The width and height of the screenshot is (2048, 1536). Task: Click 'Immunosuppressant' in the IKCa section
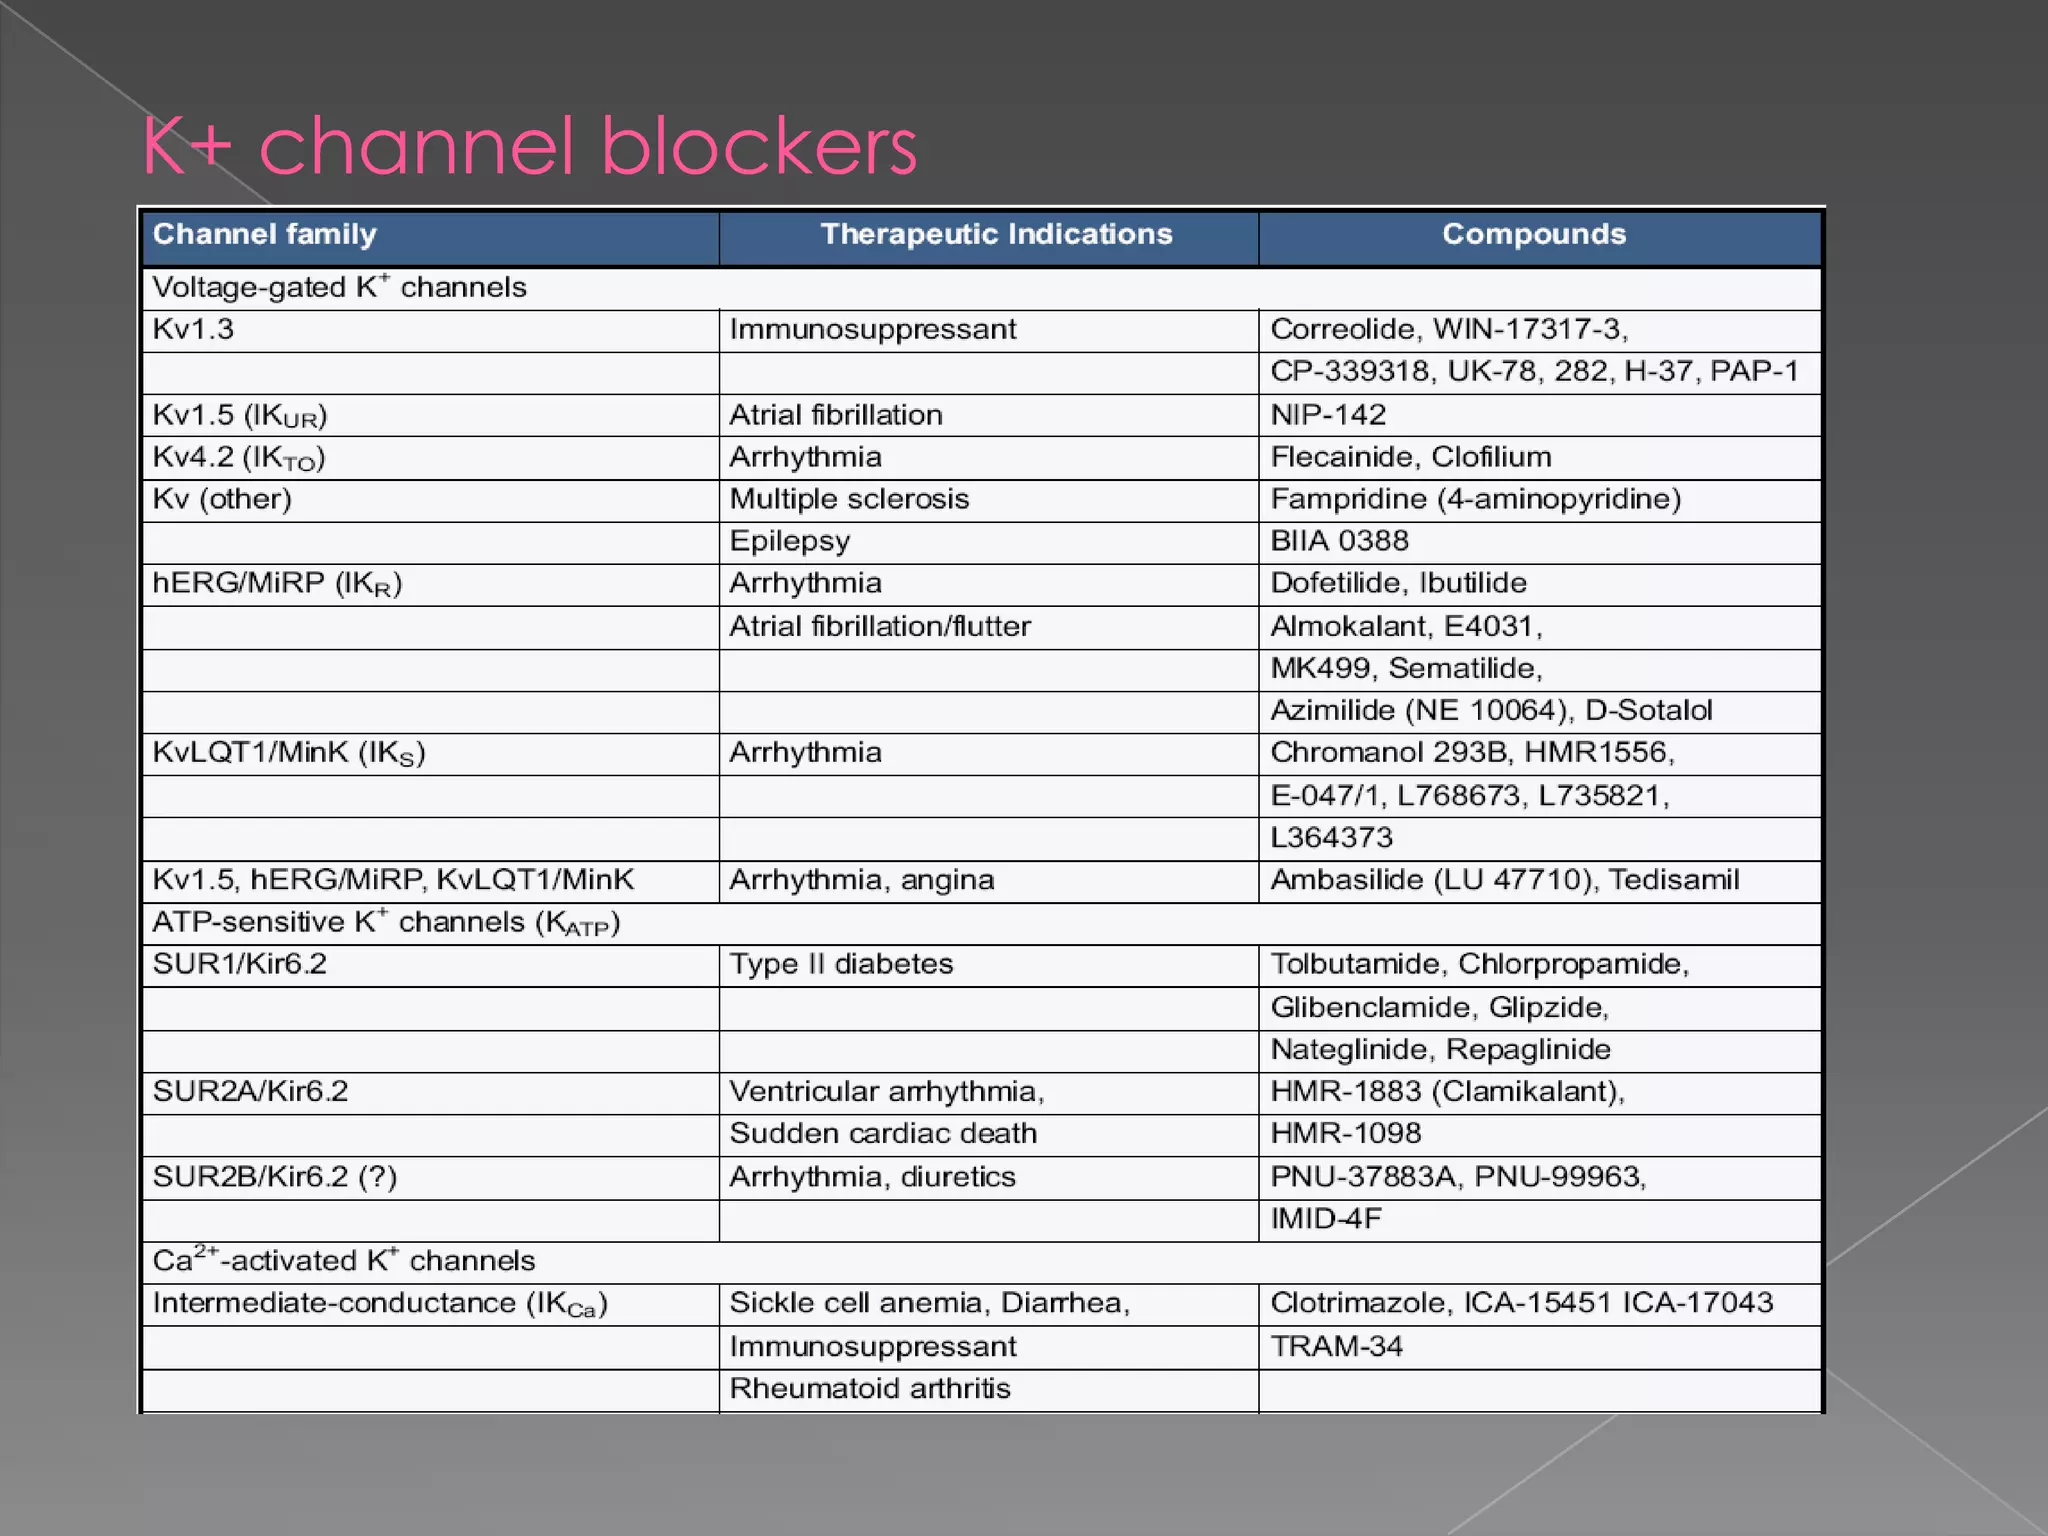coord(989,1347)
